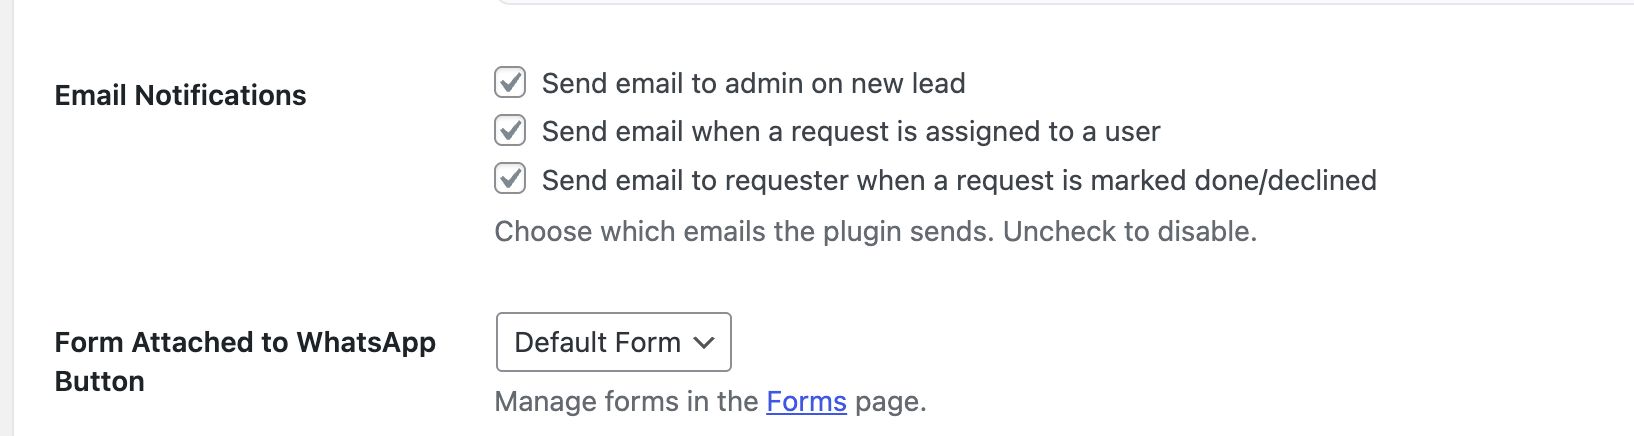Image resolution: width=1634 pixels, height=436 pixels.
Task: Click the field border at the top edge
Action: click(1000, 2)
